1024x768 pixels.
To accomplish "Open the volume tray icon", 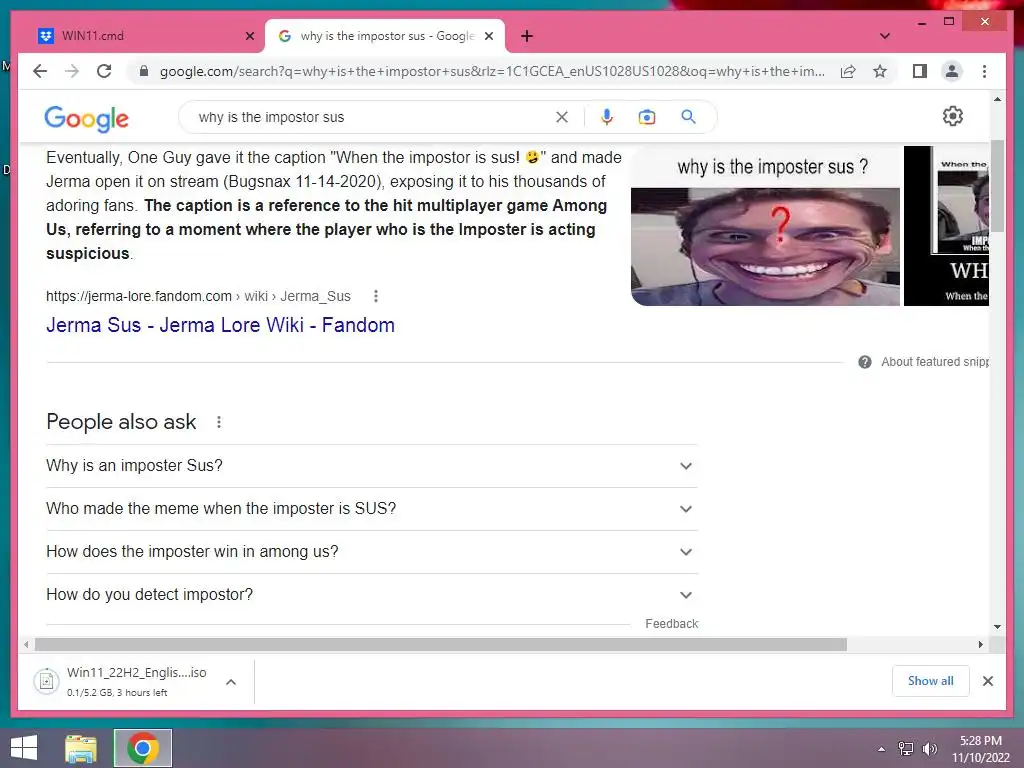I will tap(929, 749).
